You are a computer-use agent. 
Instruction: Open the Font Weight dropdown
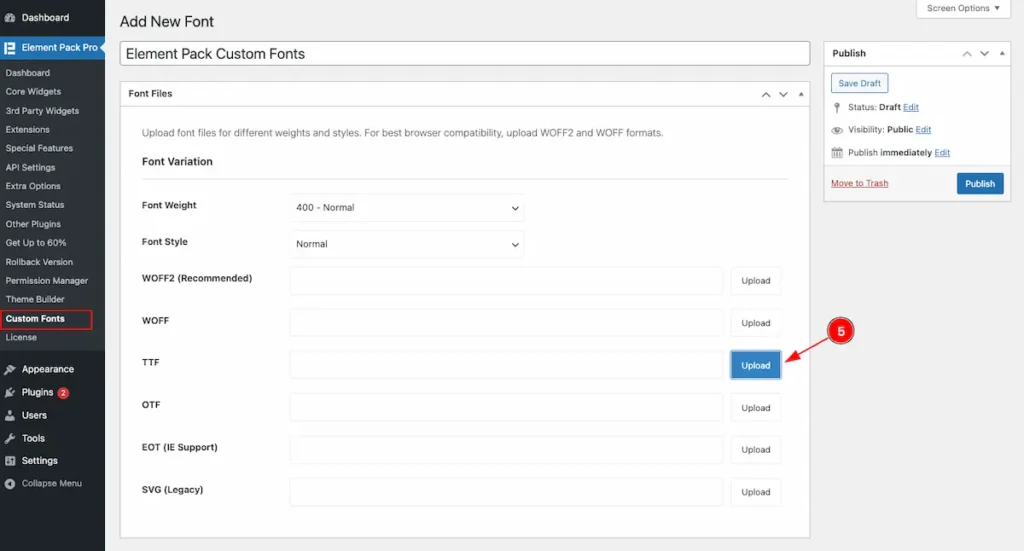click(x=407, y=208)
